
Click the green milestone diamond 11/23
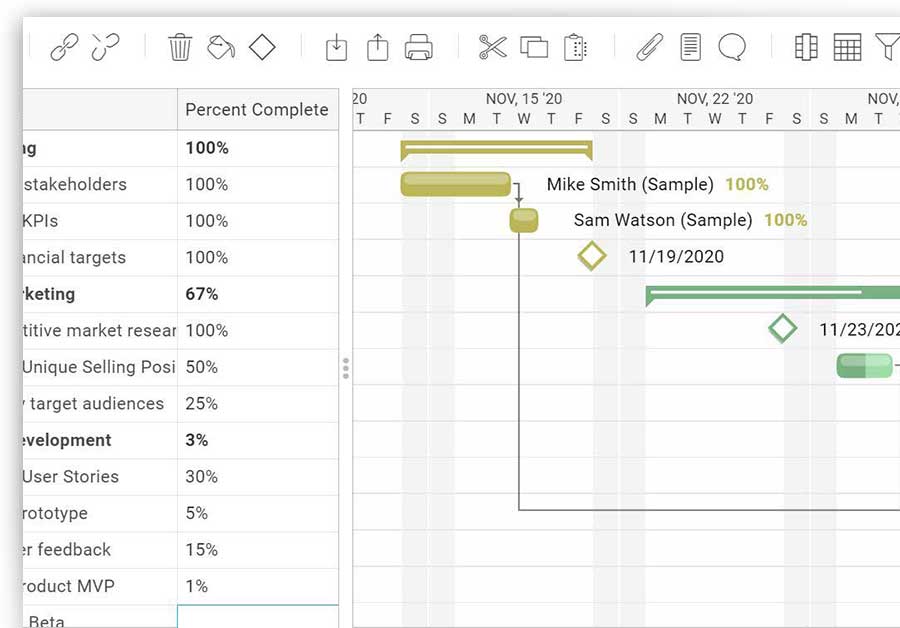click(782, 329)
